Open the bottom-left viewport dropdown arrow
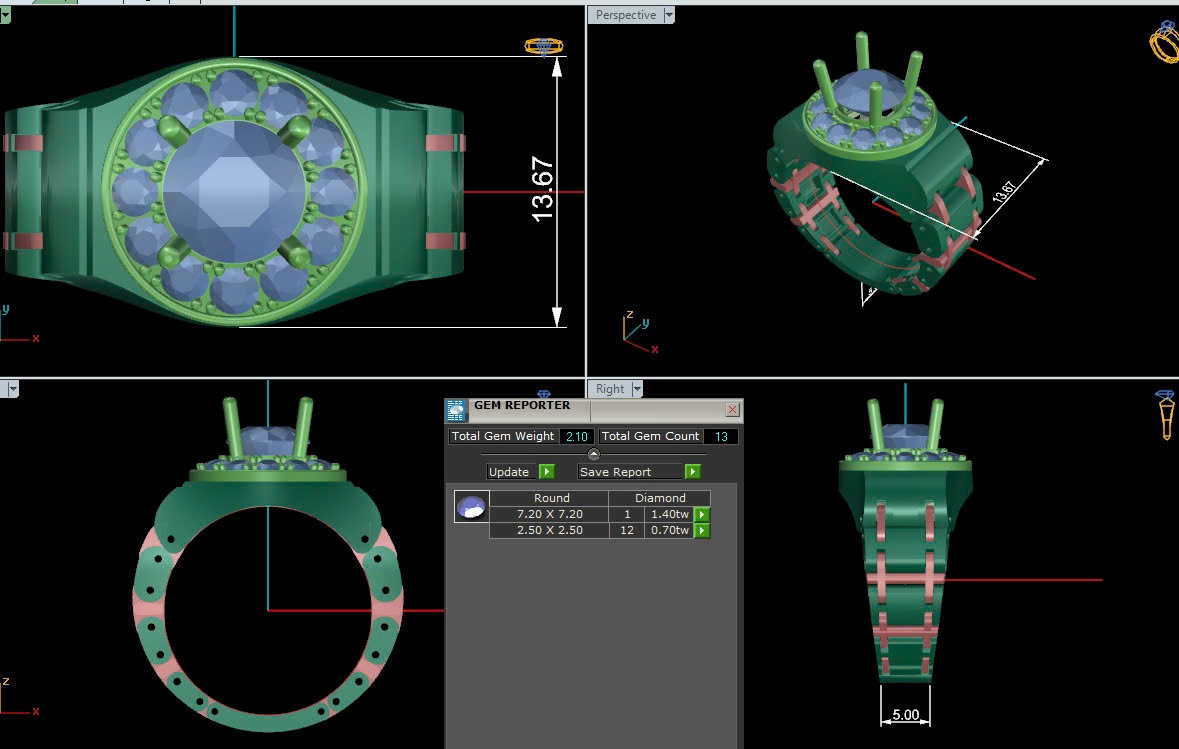 (12, 389)
